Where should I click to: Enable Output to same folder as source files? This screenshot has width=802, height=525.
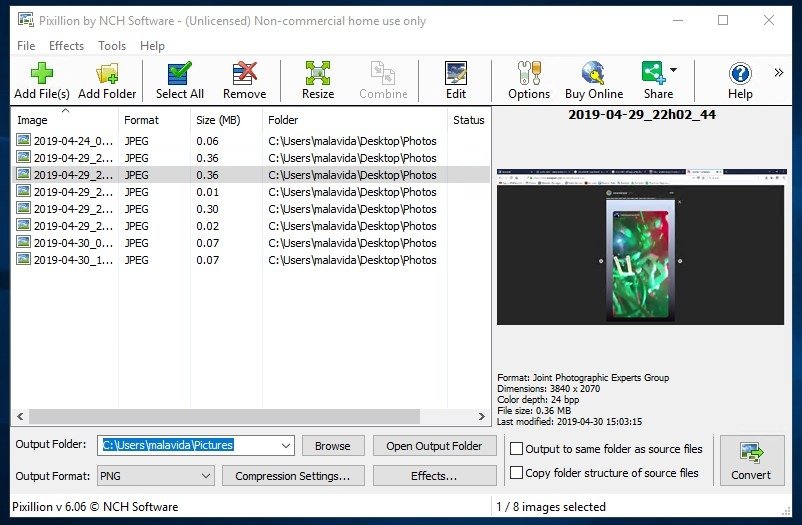click(x=517, y=449)
